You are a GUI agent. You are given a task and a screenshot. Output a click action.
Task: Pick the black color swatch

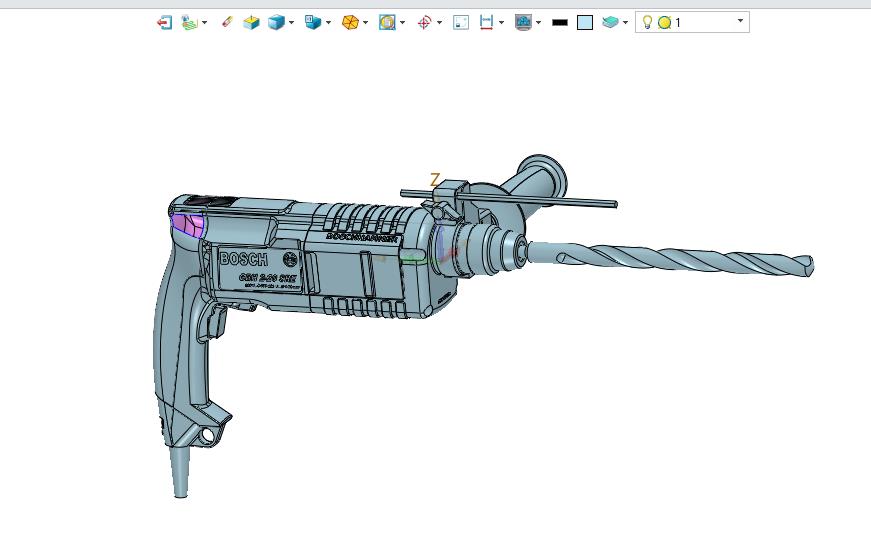click(x=560, y=23)
